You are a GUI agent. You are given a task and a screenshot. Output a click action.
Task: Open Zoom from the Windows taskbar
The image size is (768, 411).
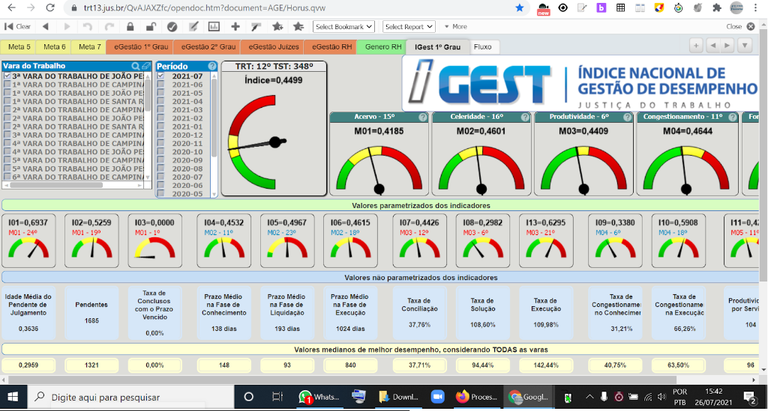(437, 397)
